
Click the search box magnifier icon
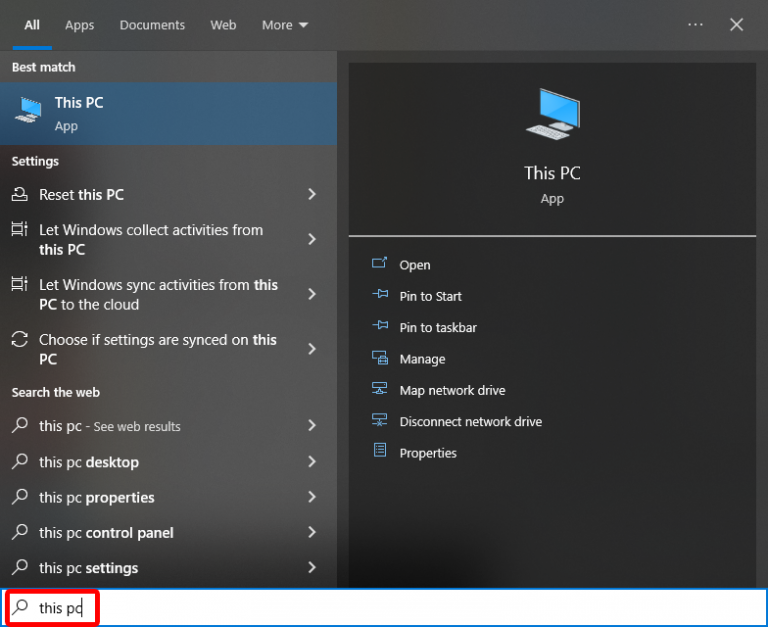tap(21, 606)
